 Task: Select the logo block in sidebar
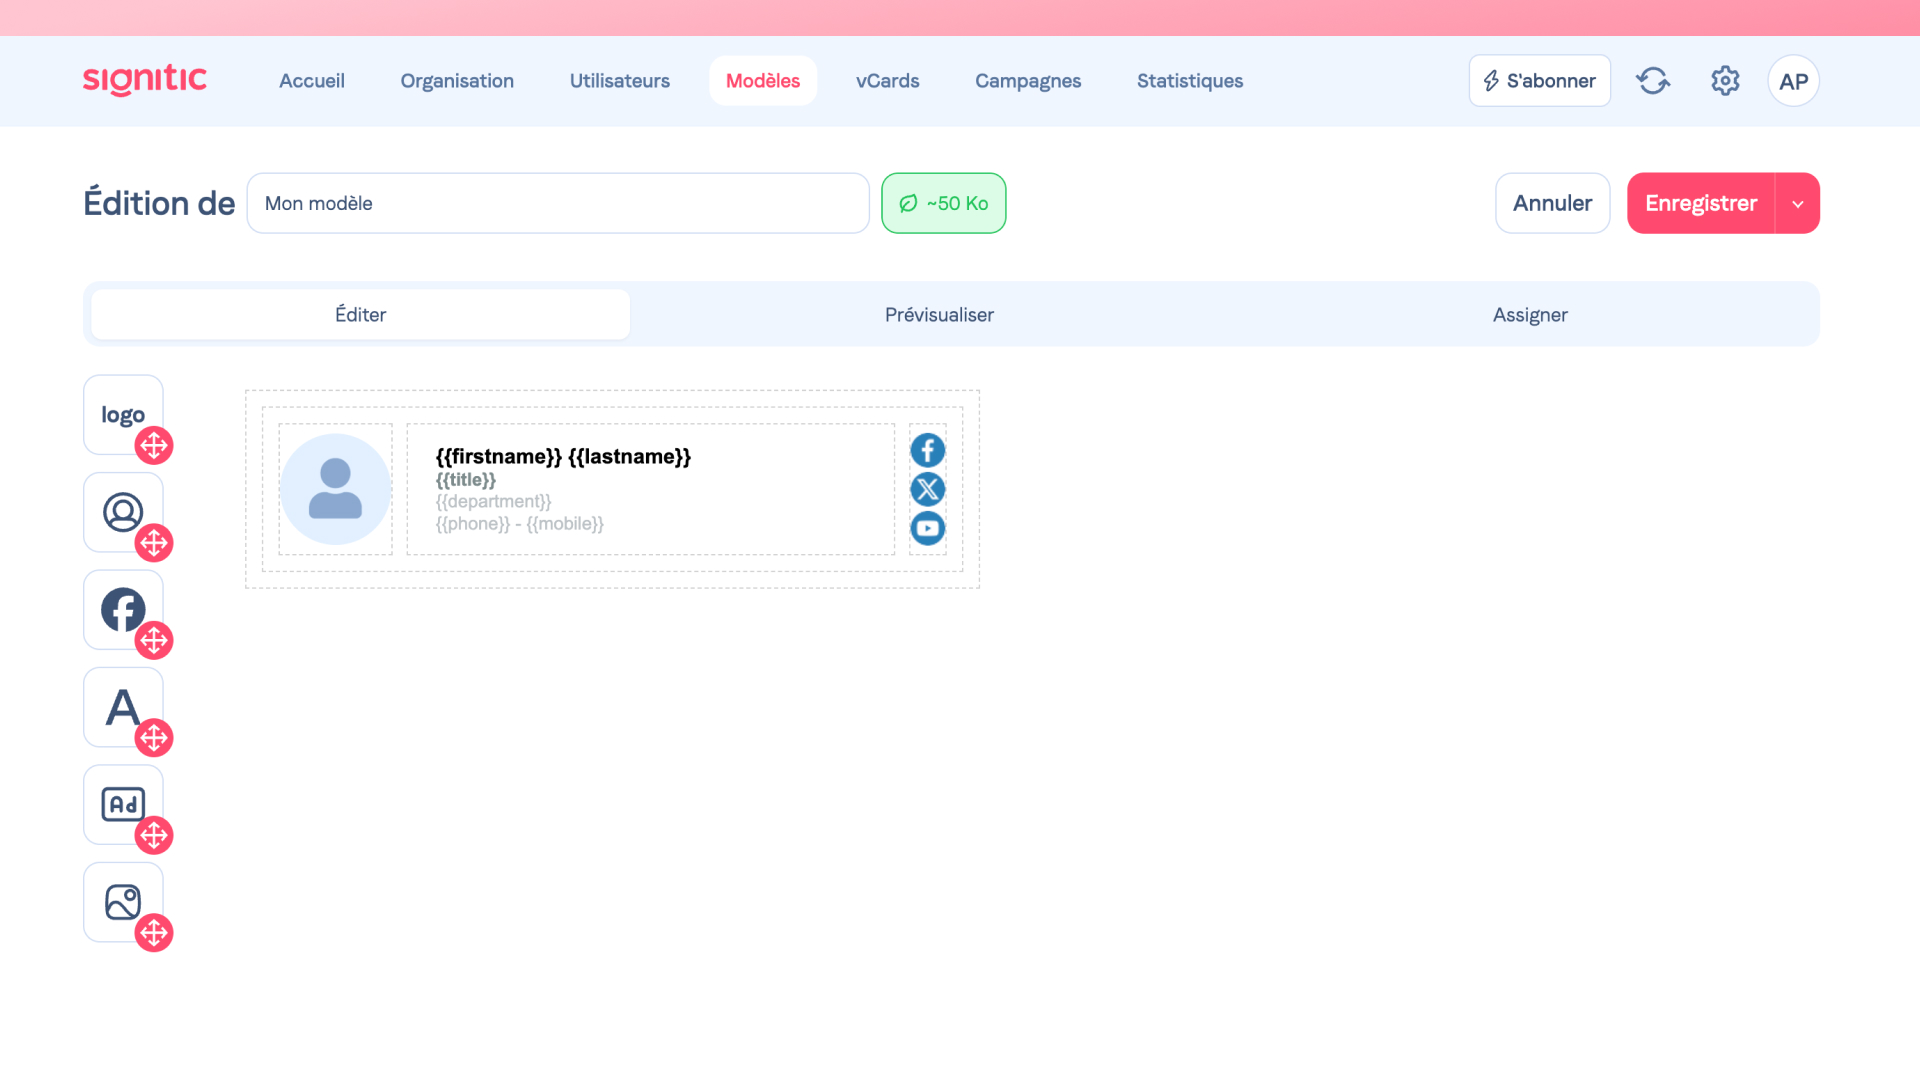pos(123,414)
